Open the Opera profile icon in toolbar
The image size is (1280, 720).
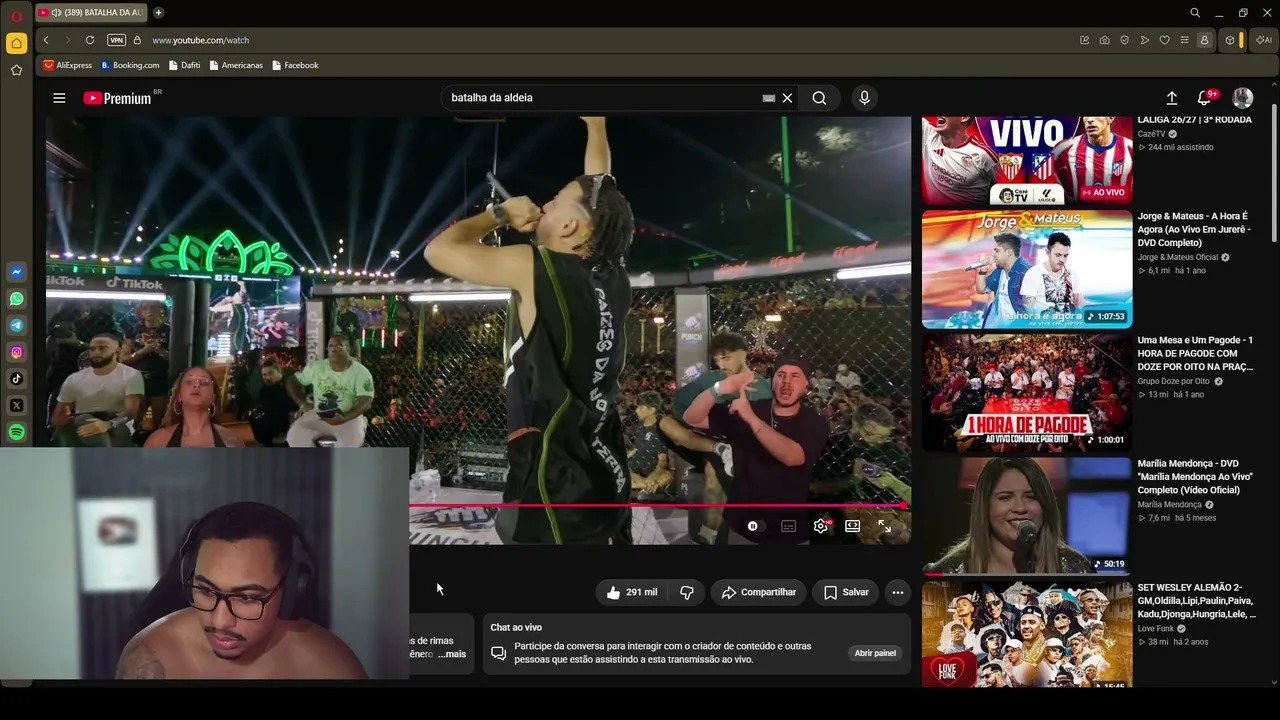pos(1204,40)
